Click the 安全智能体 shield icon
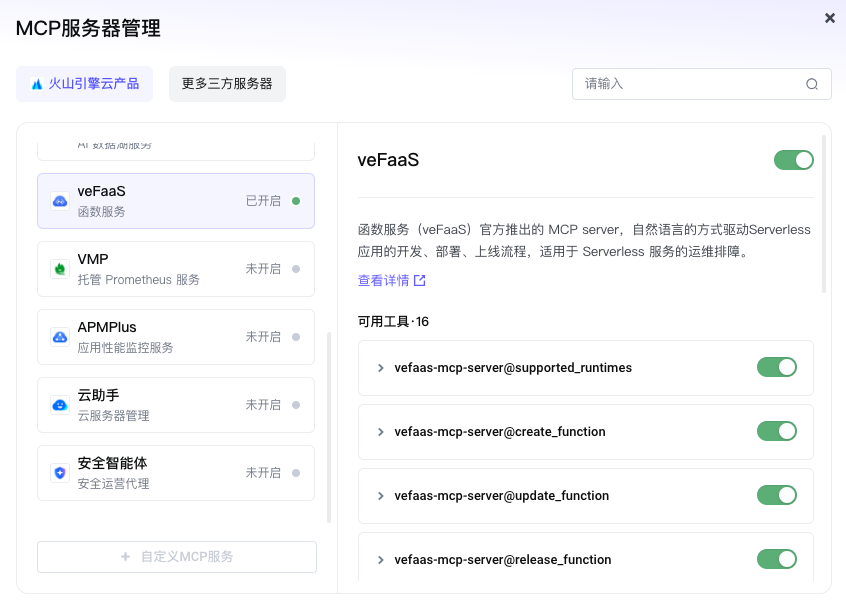 coord(60,473)
